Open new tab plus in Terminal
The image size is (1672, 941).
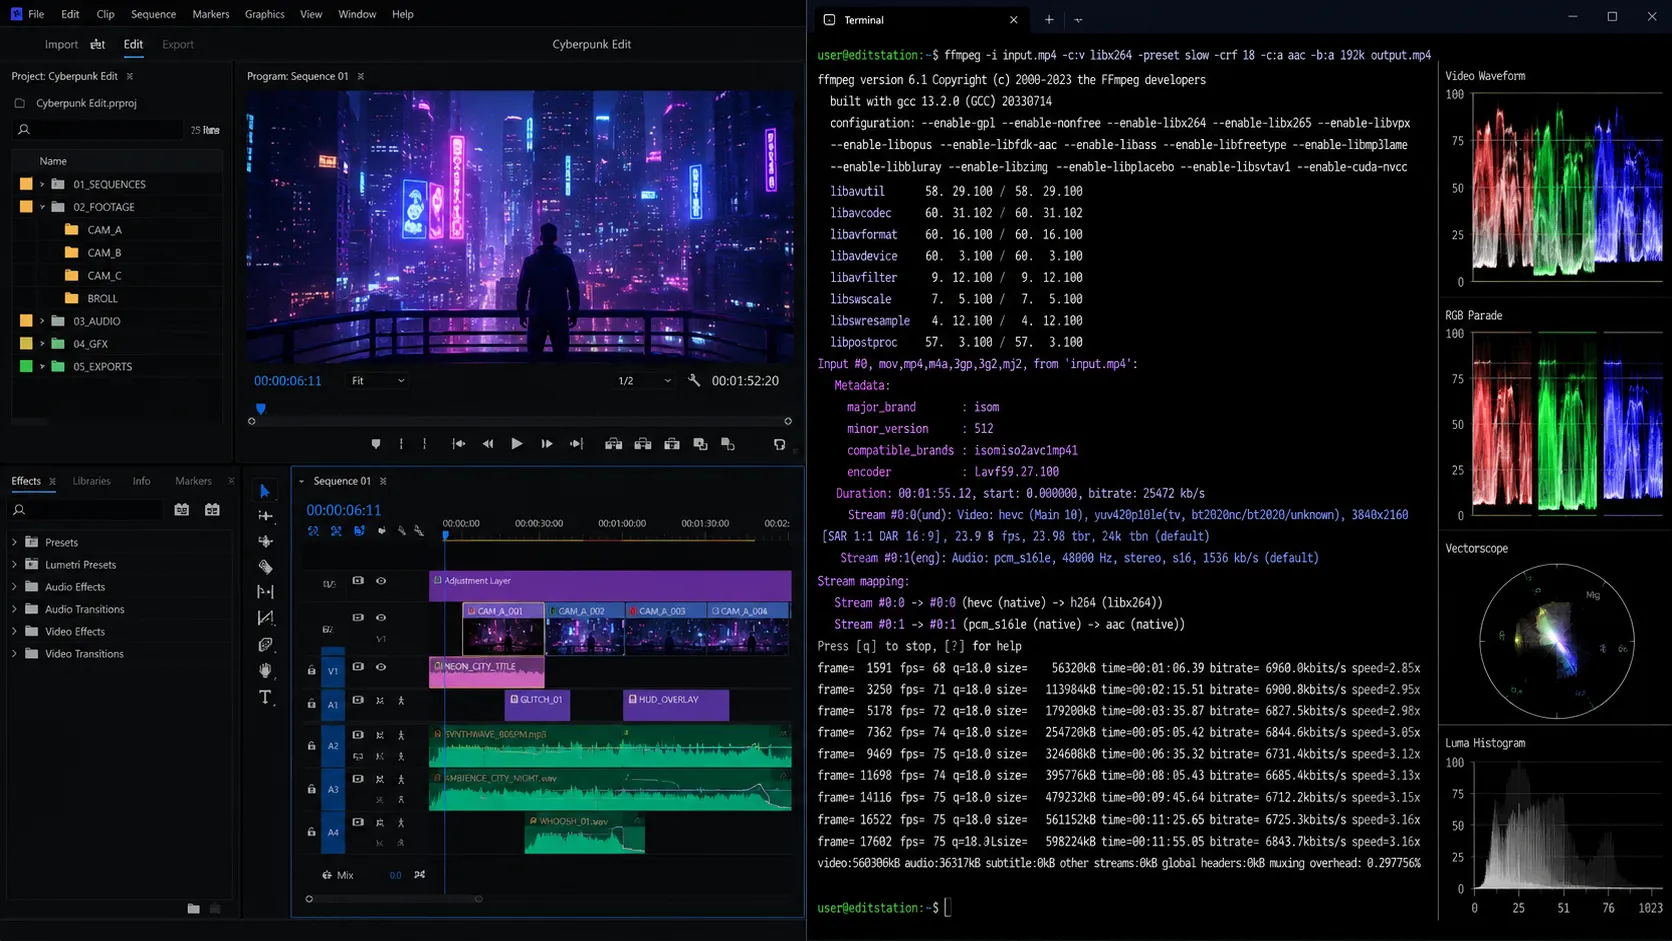tap(1049, 19)
